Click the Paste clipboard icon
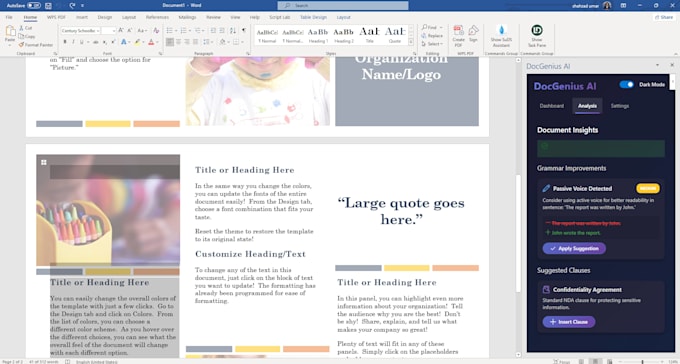The image size is (680, 364). [10, 32]
